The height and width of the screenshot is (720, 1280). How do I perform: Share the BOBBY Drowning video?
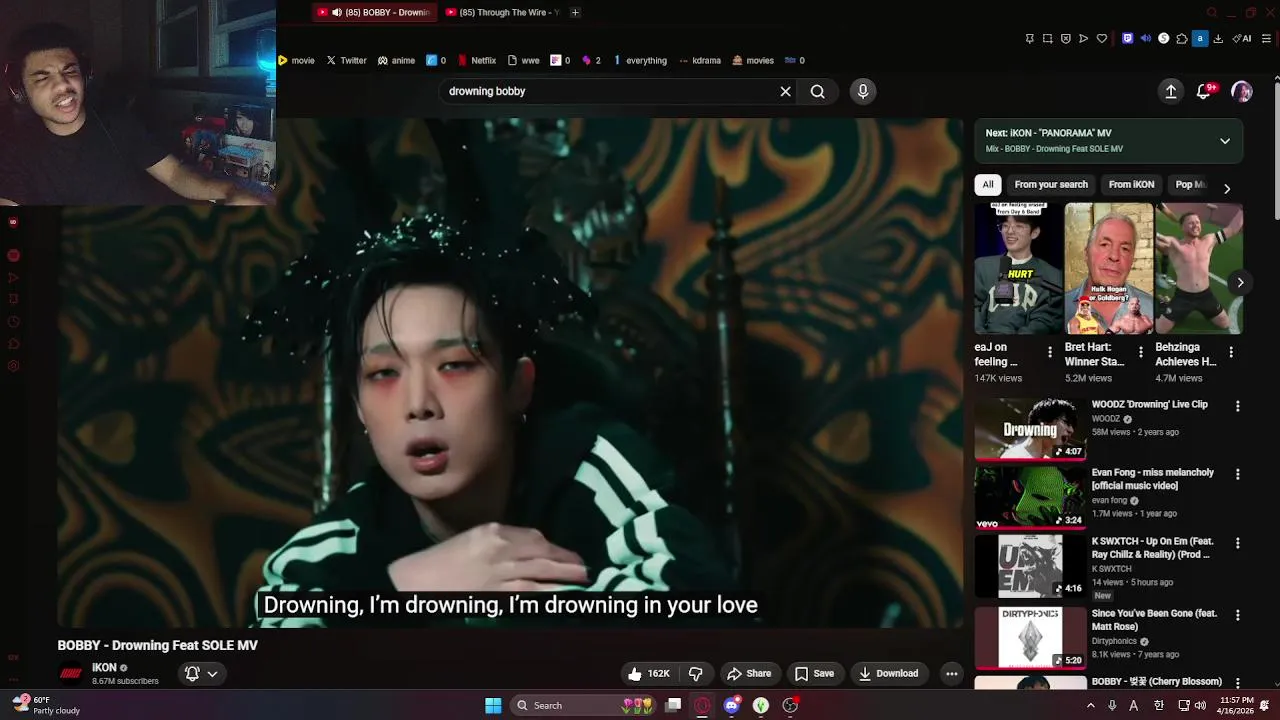[749, 674]
